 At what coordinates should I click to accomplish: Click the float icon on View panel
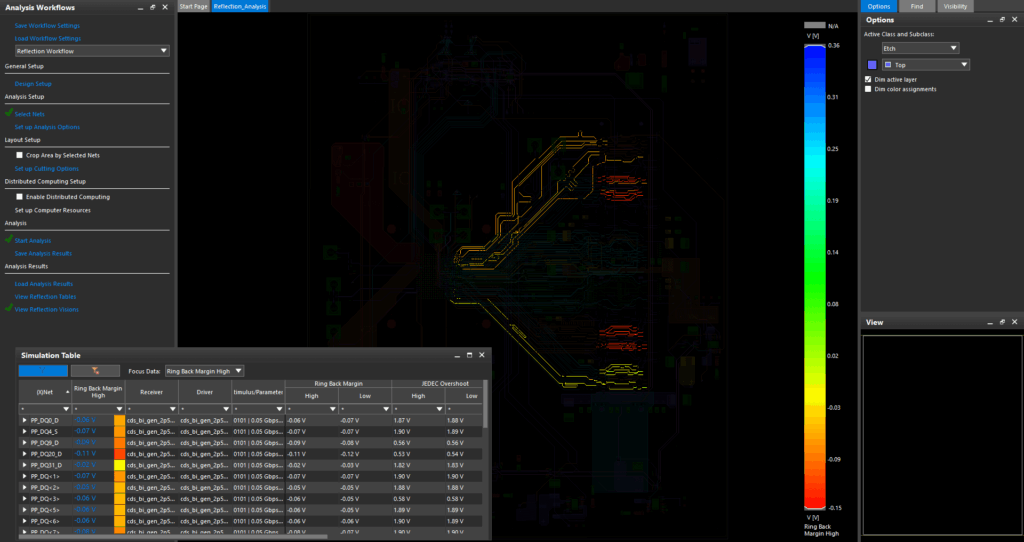1002,322
